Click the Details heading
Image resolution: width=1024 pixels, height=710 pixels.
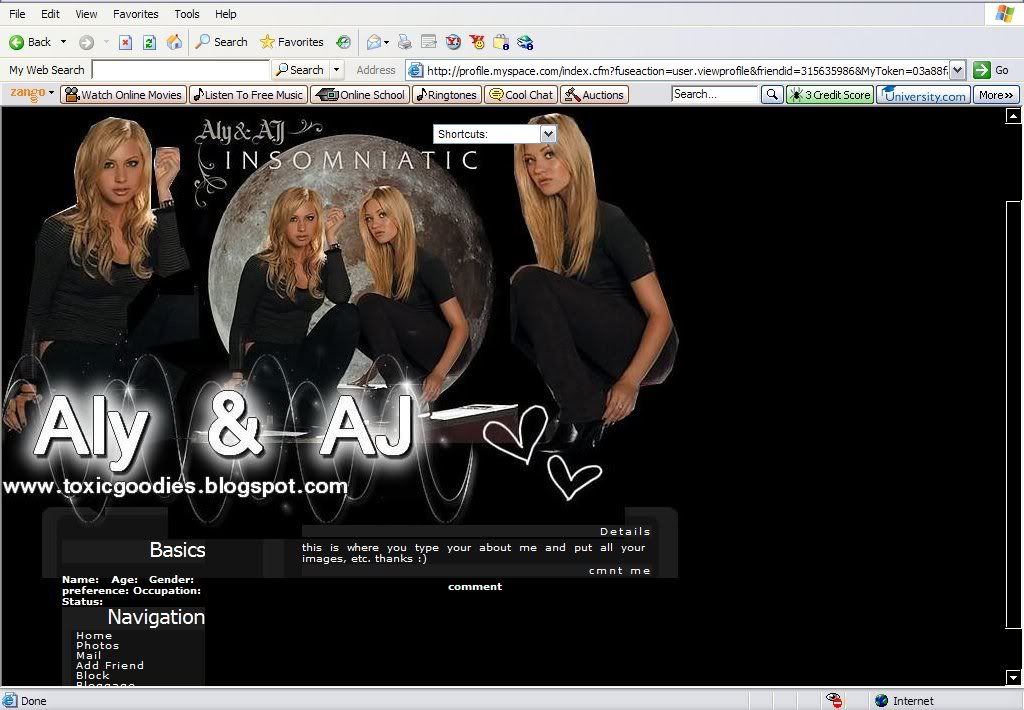coord(625,532)
